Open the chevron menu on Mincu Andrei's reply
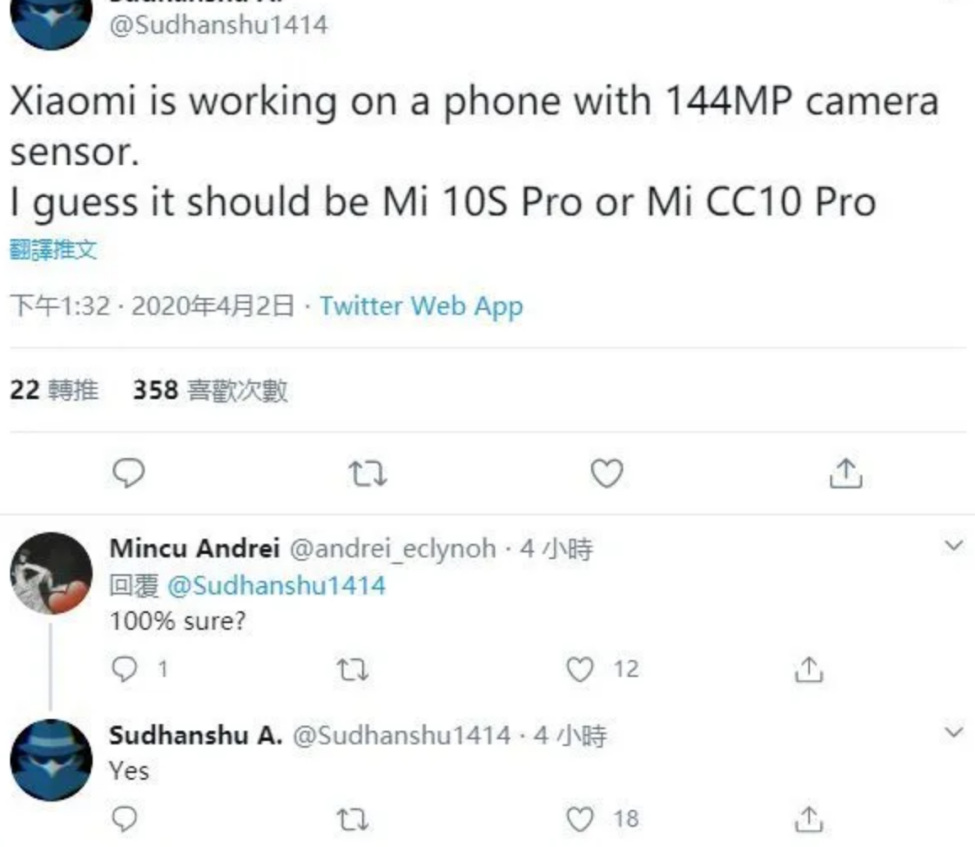Viewport: 975px width, 847px height. (x=953, y=546)
